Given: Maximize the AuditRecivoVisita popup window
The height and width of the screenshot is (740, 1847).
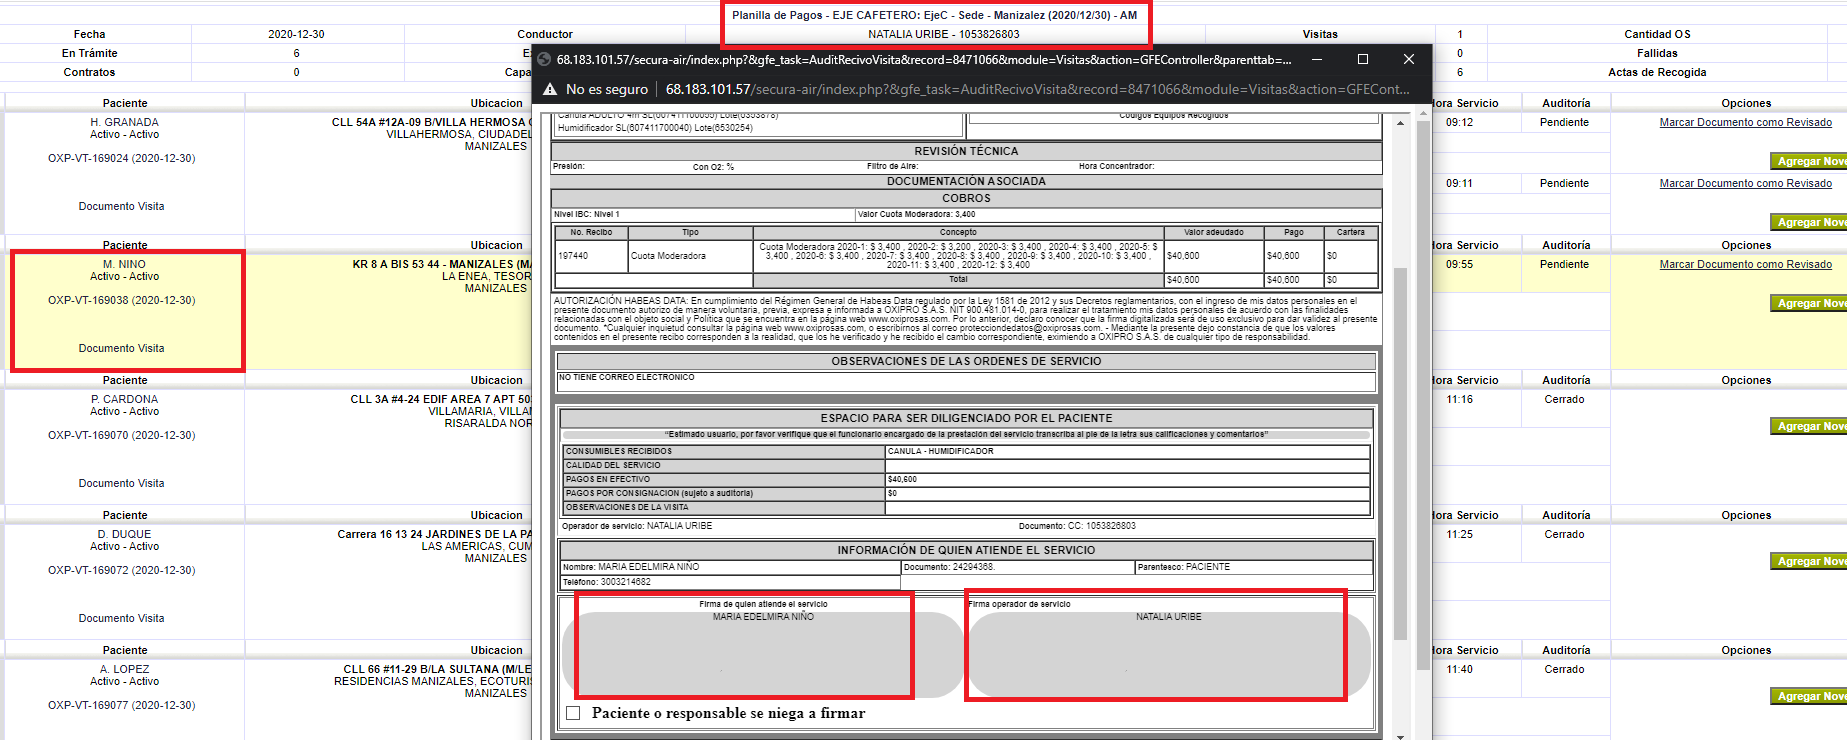Looking at the screenshot, I should 1363,59.
